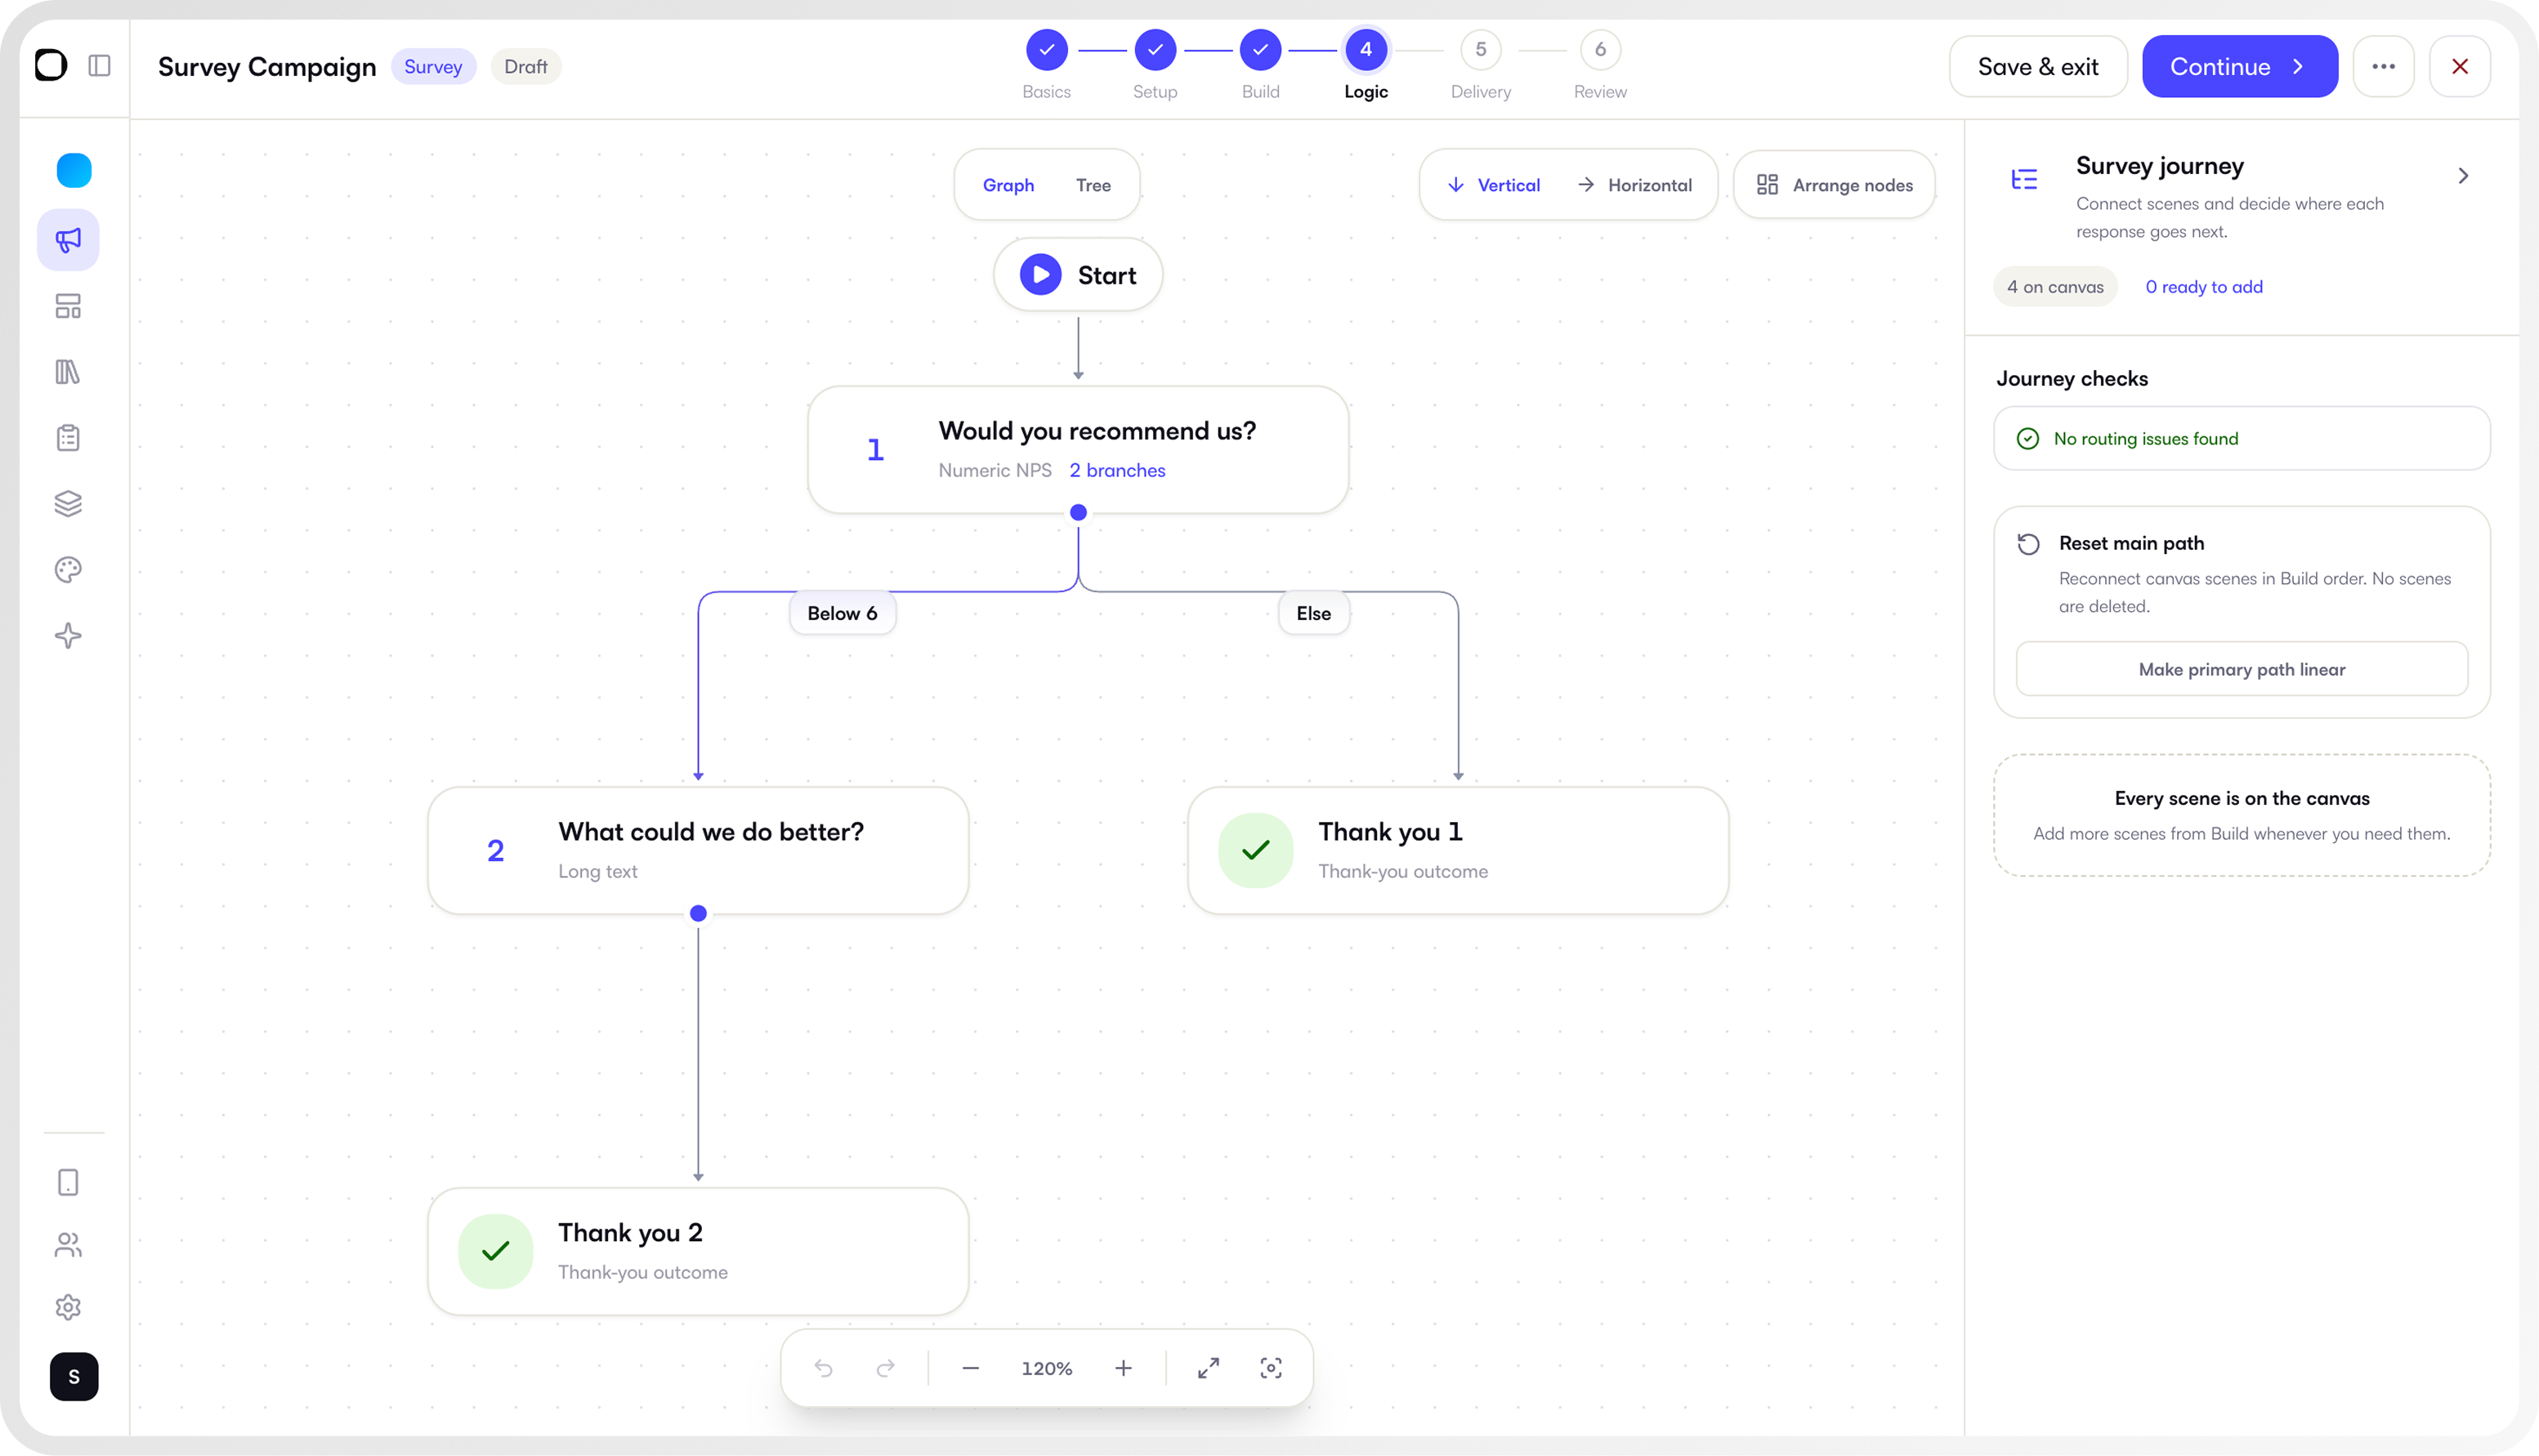Open the team users icon in sidebar
Viewport: 2539px width, 1456px height.
pos(68,1245)
